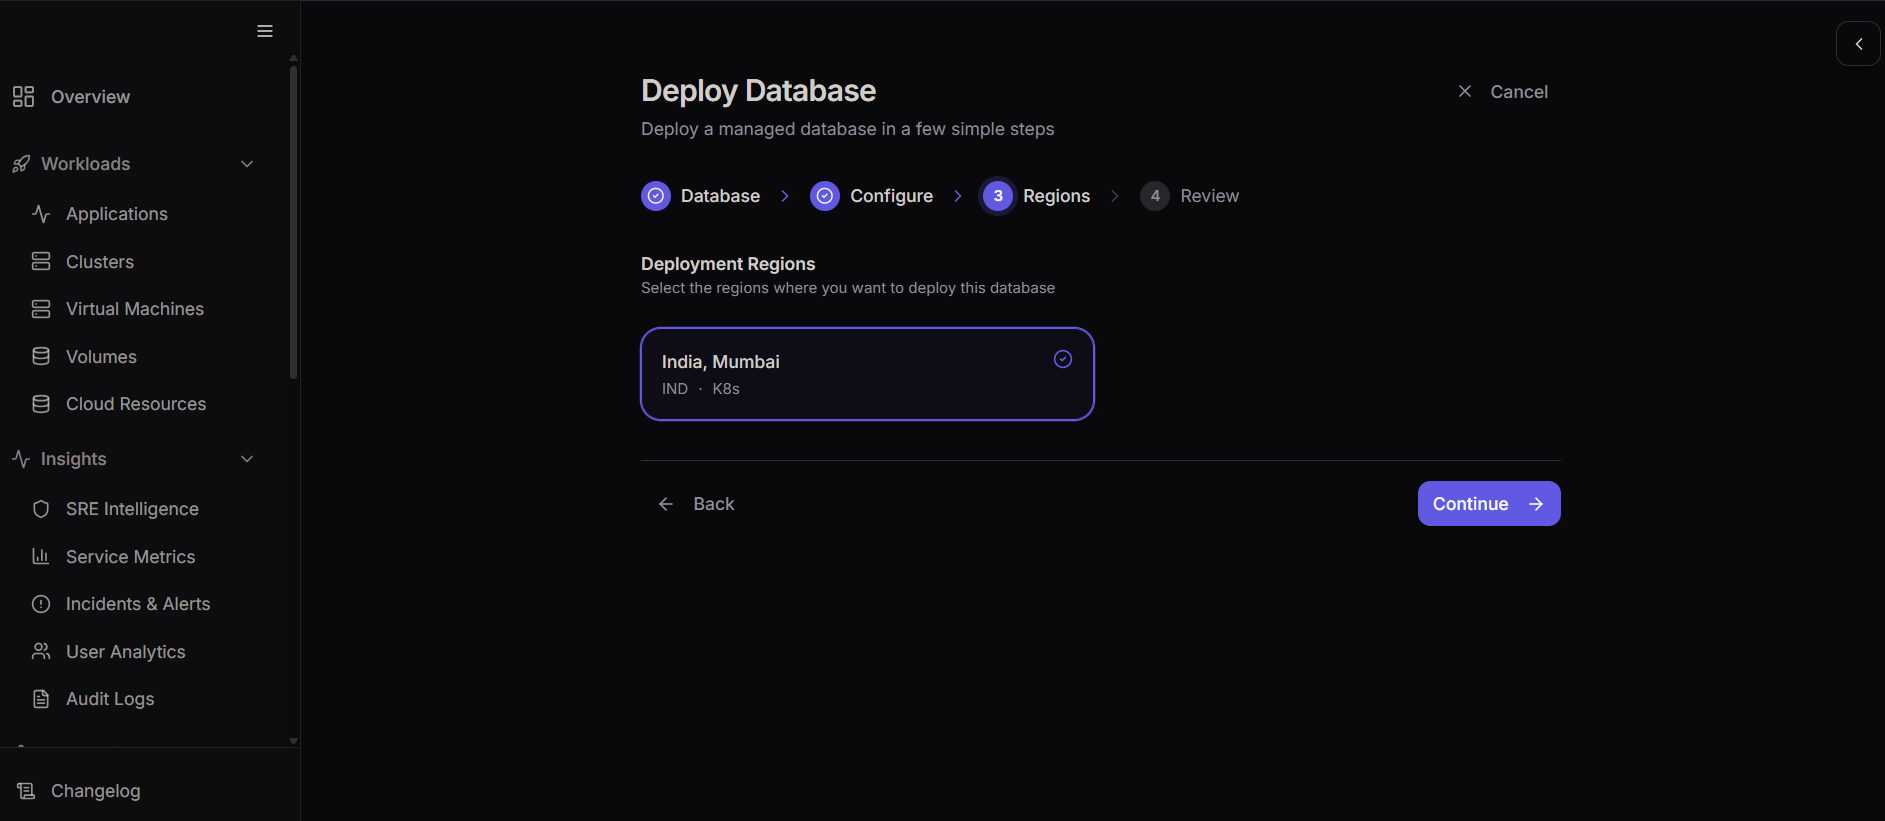The width and height of the screenshot is (1885, 821).
Task: Click the Changelog scroll icon
Action: pos(26,791)
